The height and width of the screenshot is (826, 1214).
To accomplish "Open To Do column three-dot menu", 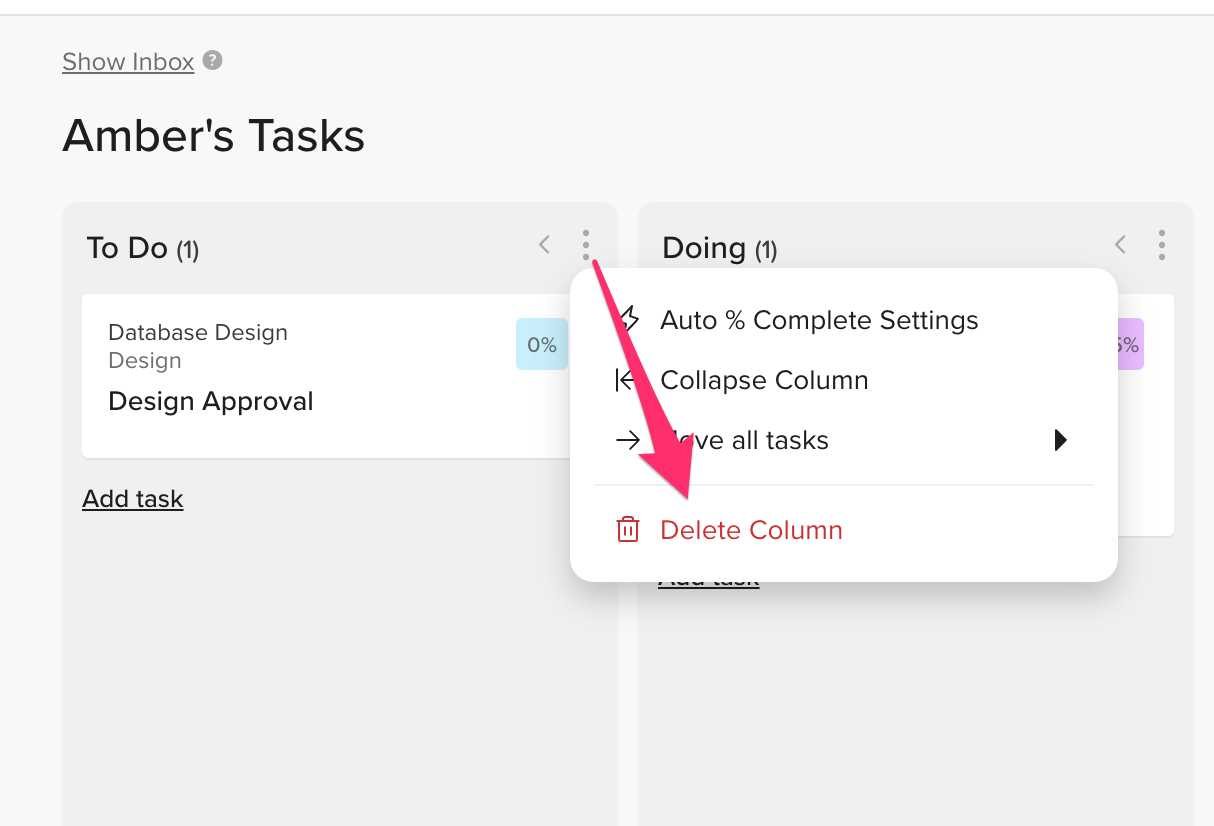I will click(586, 245).
